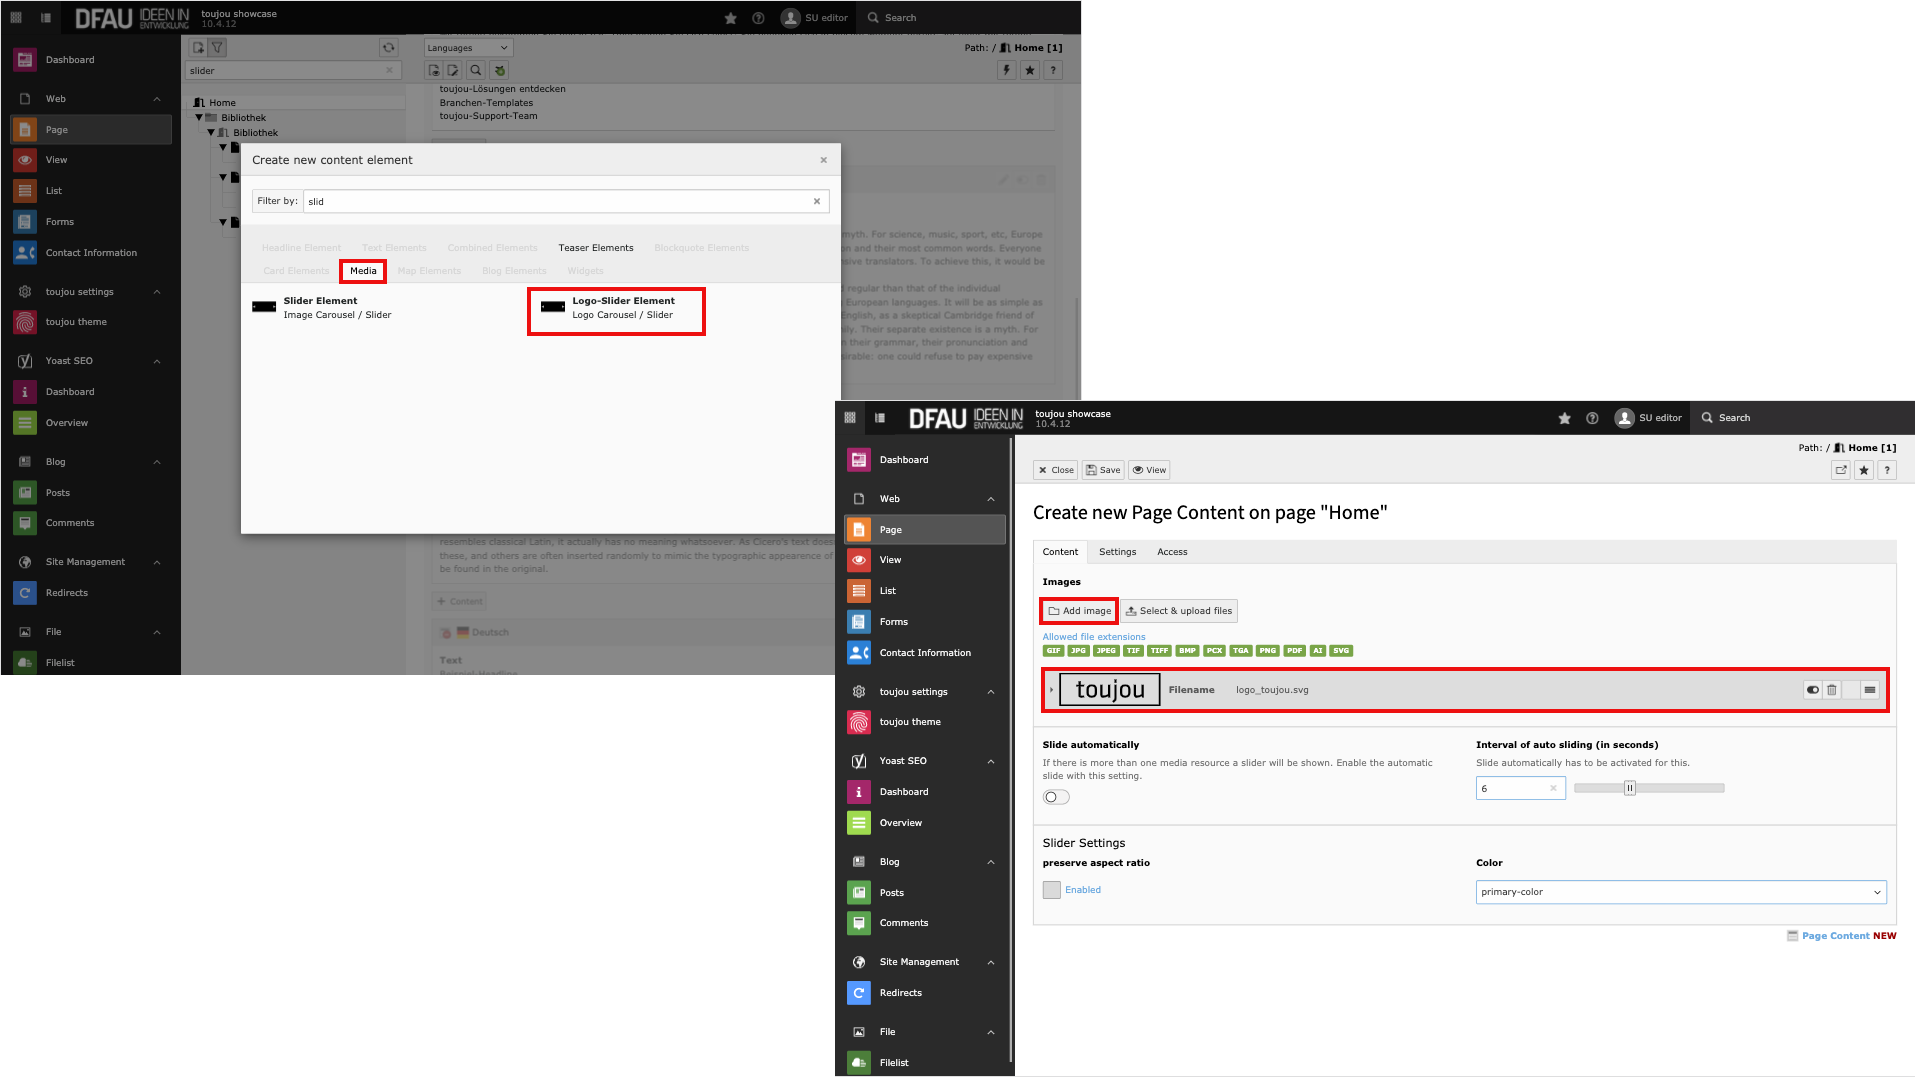
Task: Click the bookmark star in right docheader
Action: pos(1864,470)
